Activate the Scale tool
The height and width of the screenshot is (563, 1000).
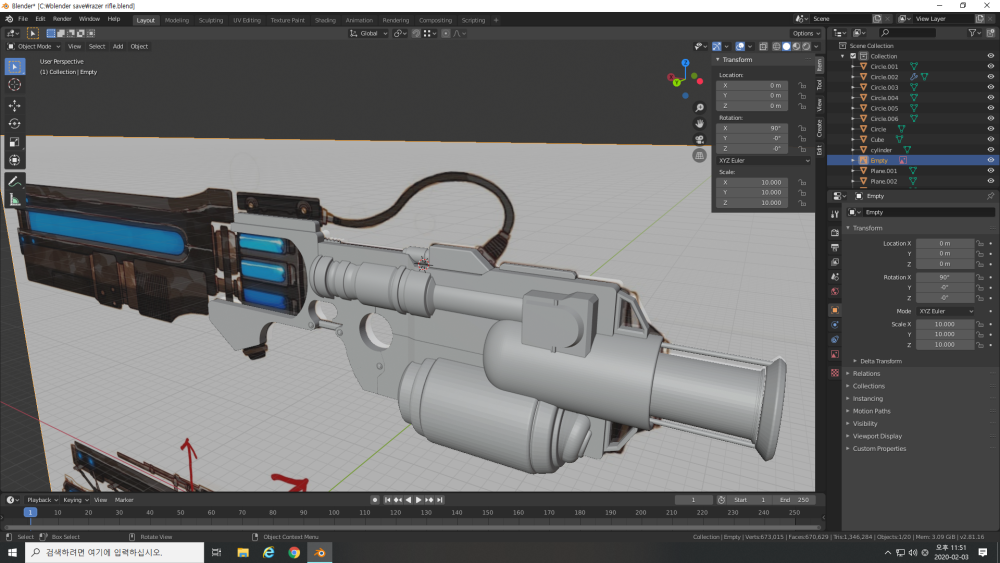click(15, 142)
